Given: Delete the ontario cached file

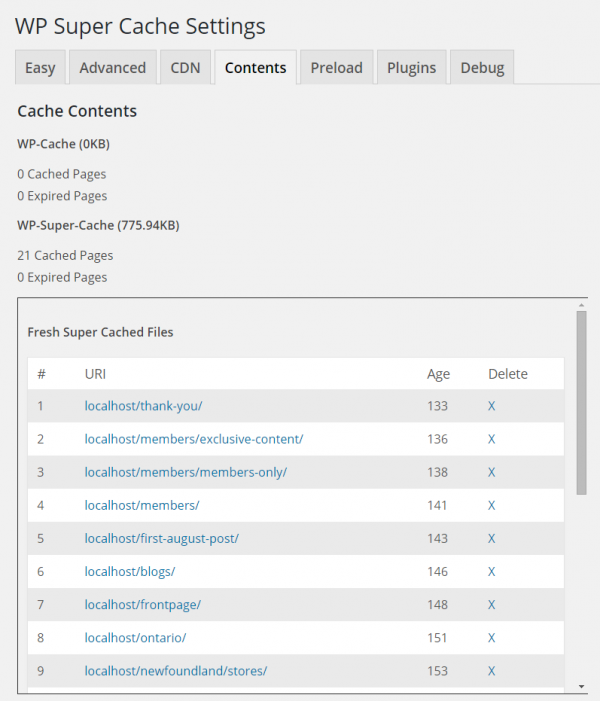Looking at the screenshot, I should [491, 638].
